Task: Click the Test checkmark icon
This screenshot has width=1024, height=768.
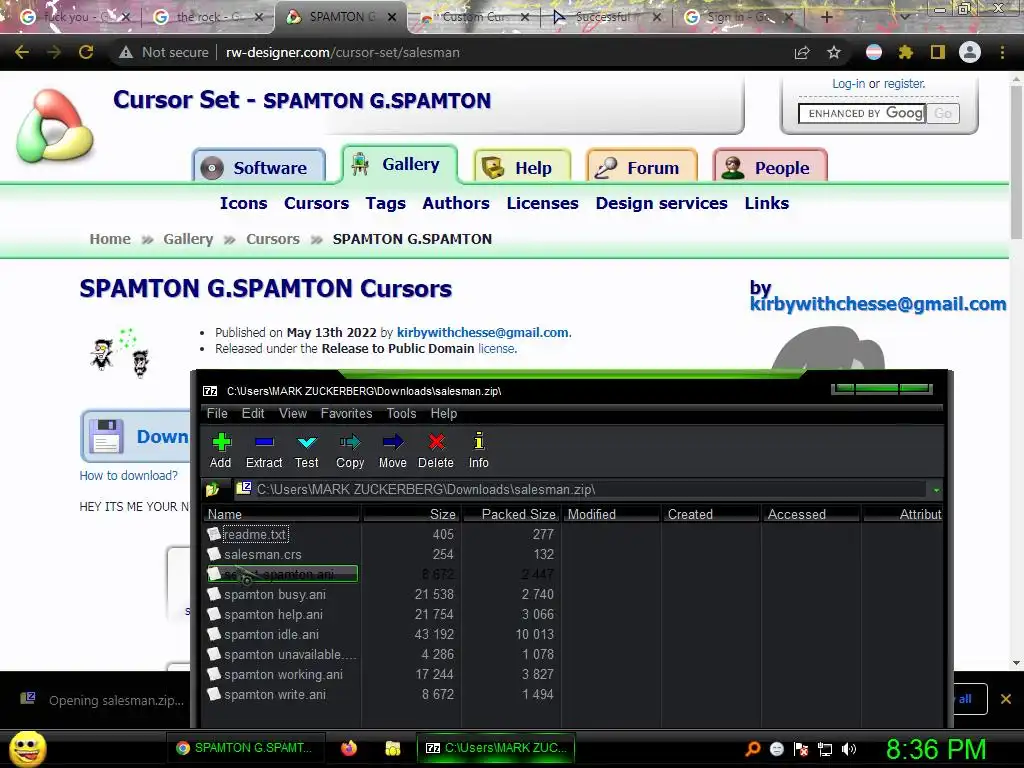Action: pos(307,442)
